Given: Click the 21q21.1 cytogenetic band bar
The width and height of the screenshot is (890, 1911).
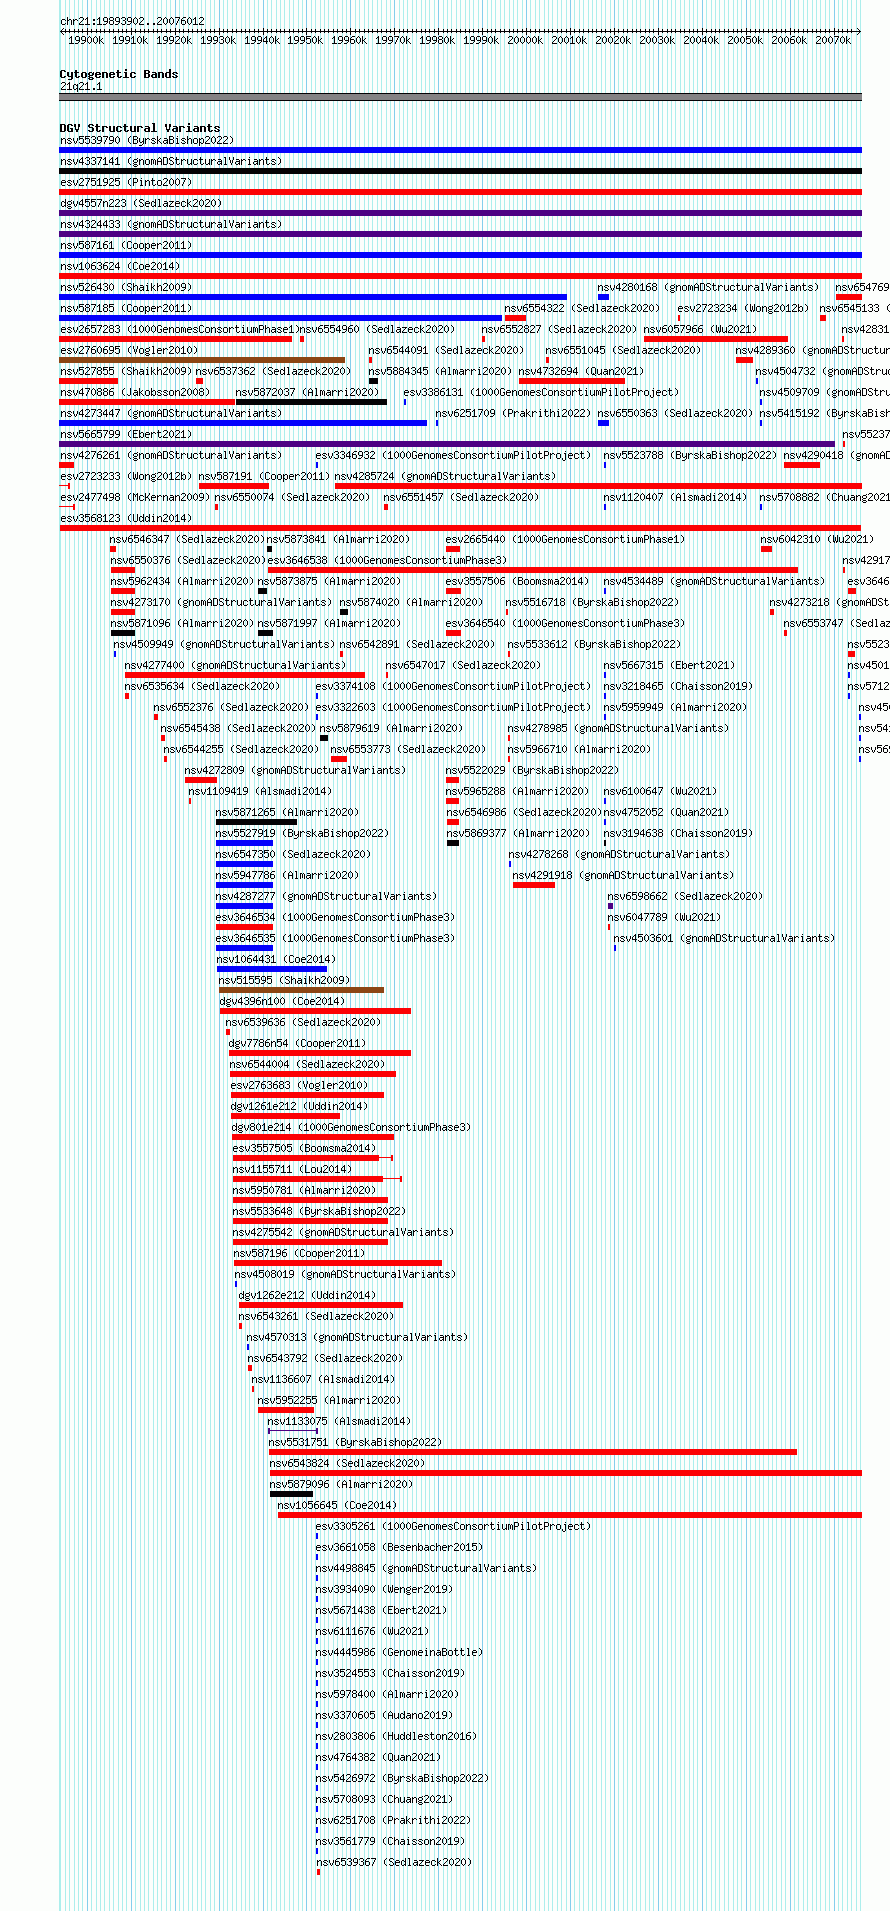Looking at the screenshot, I should click(x=460, y=97).
